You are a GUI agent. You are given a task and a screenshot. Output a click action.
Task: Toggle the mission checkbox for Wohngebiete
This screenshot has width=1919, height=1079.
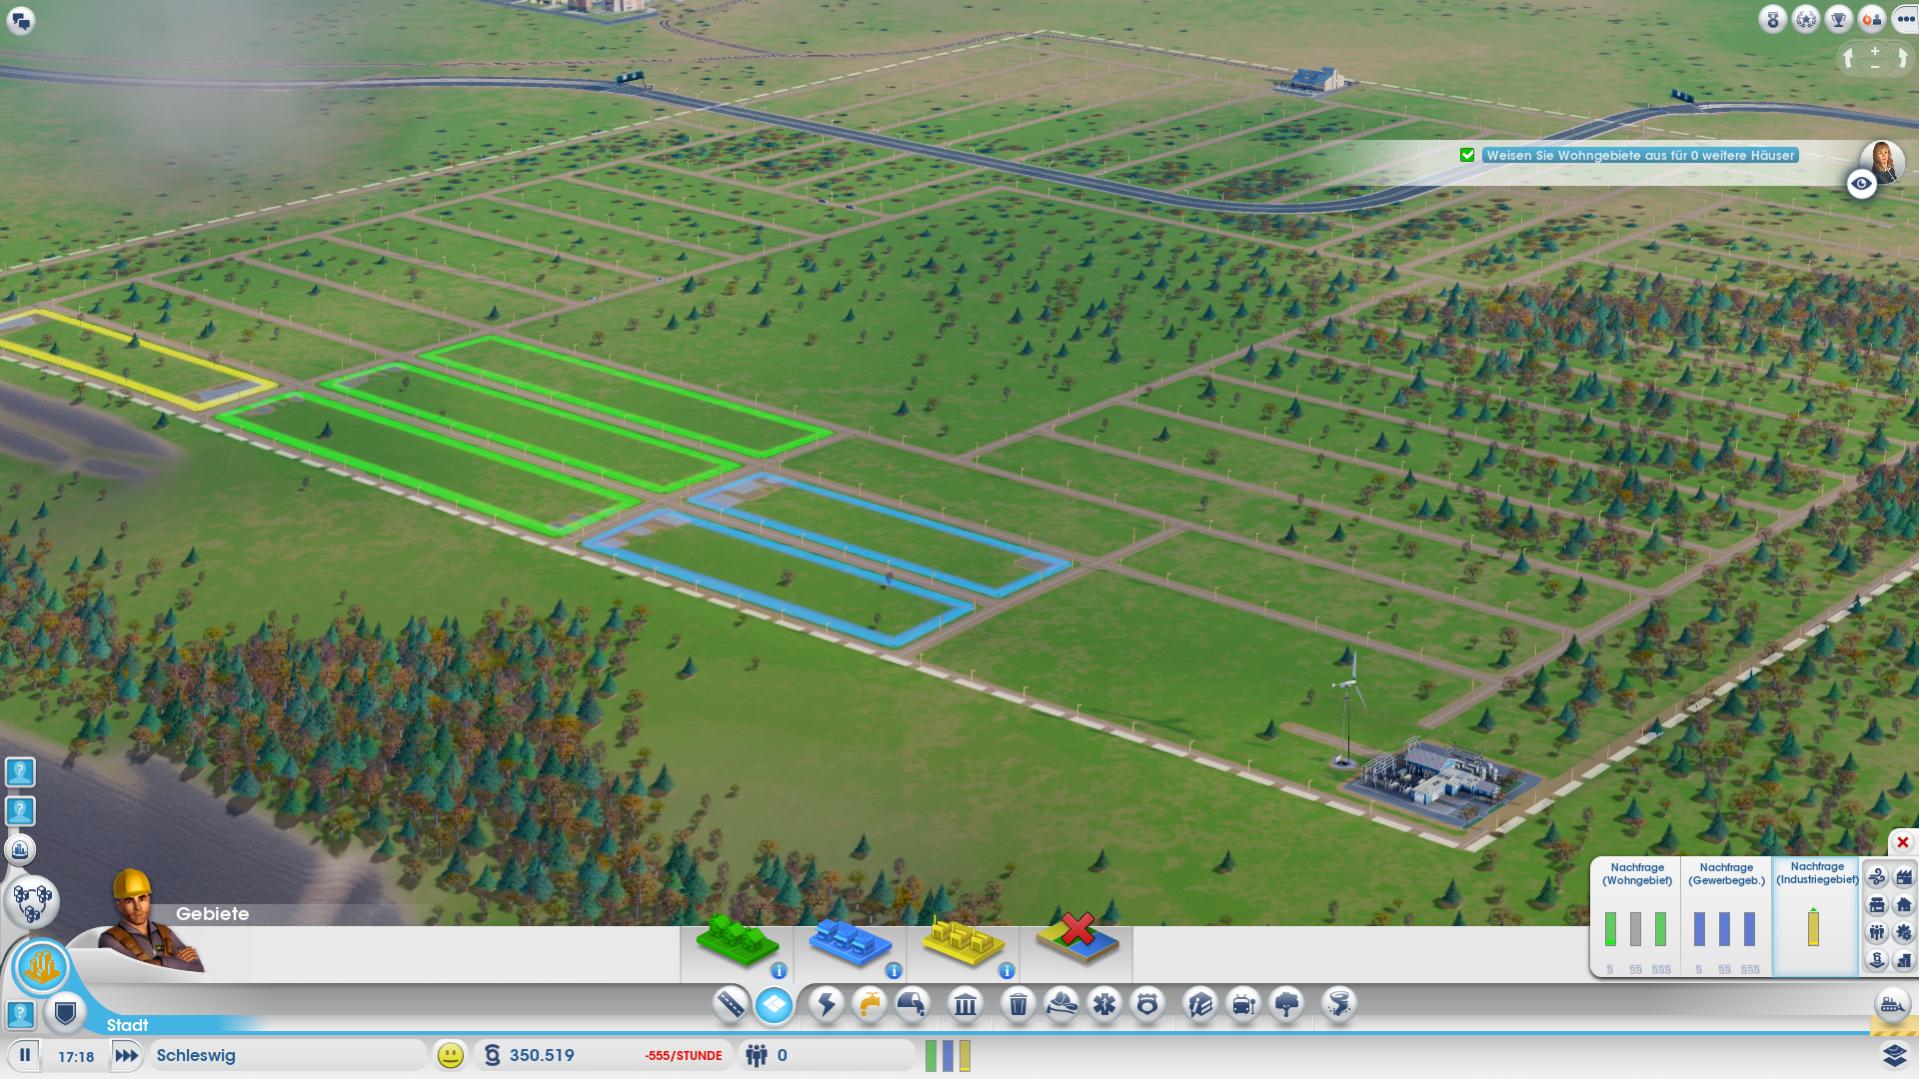point(1467,155)
